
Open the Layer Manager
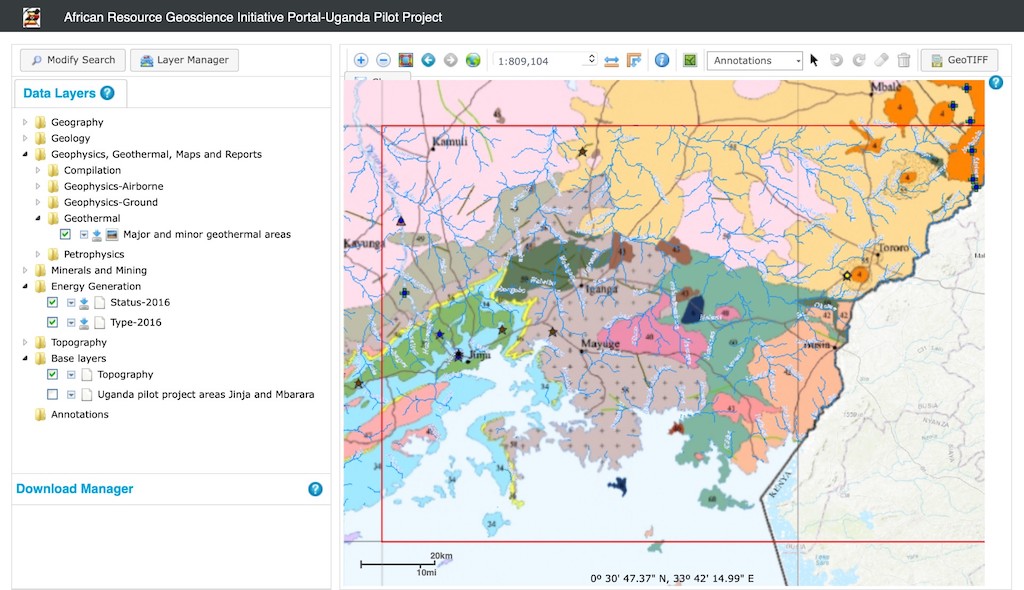[184, 60]
